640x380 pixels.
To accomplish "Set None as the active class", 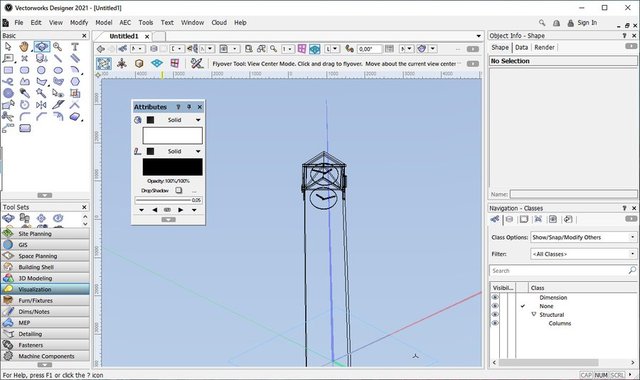I will [x=522, y=306].
